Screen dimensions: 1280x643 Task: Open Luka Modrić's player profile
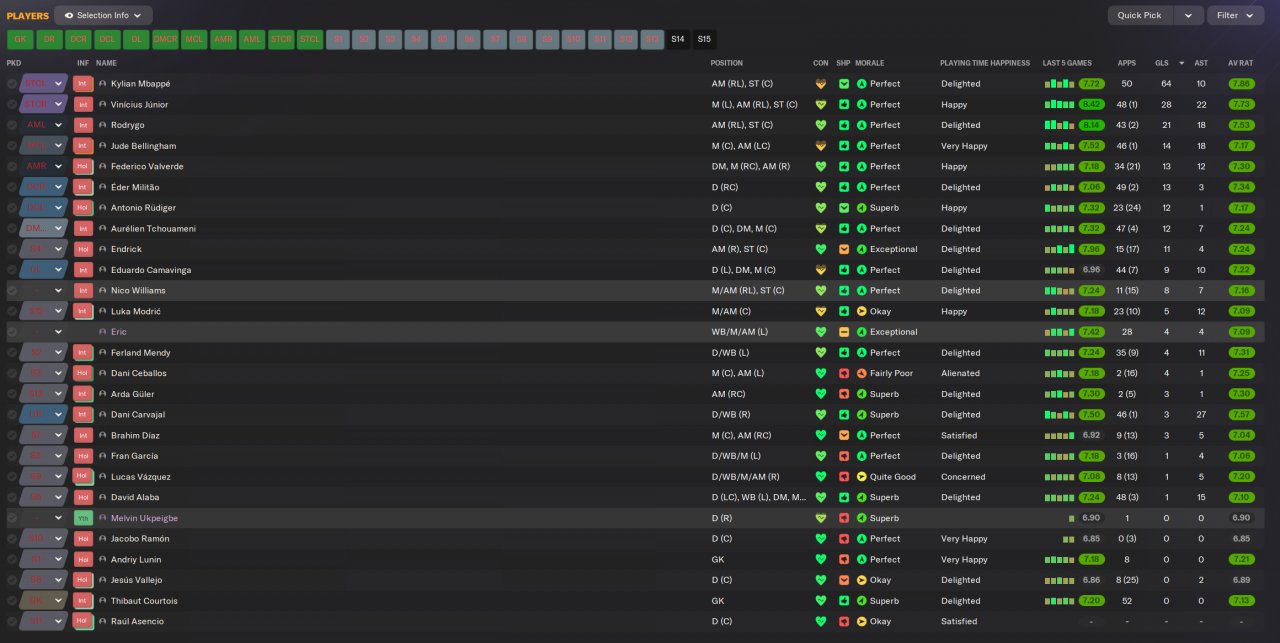point(136,311)
